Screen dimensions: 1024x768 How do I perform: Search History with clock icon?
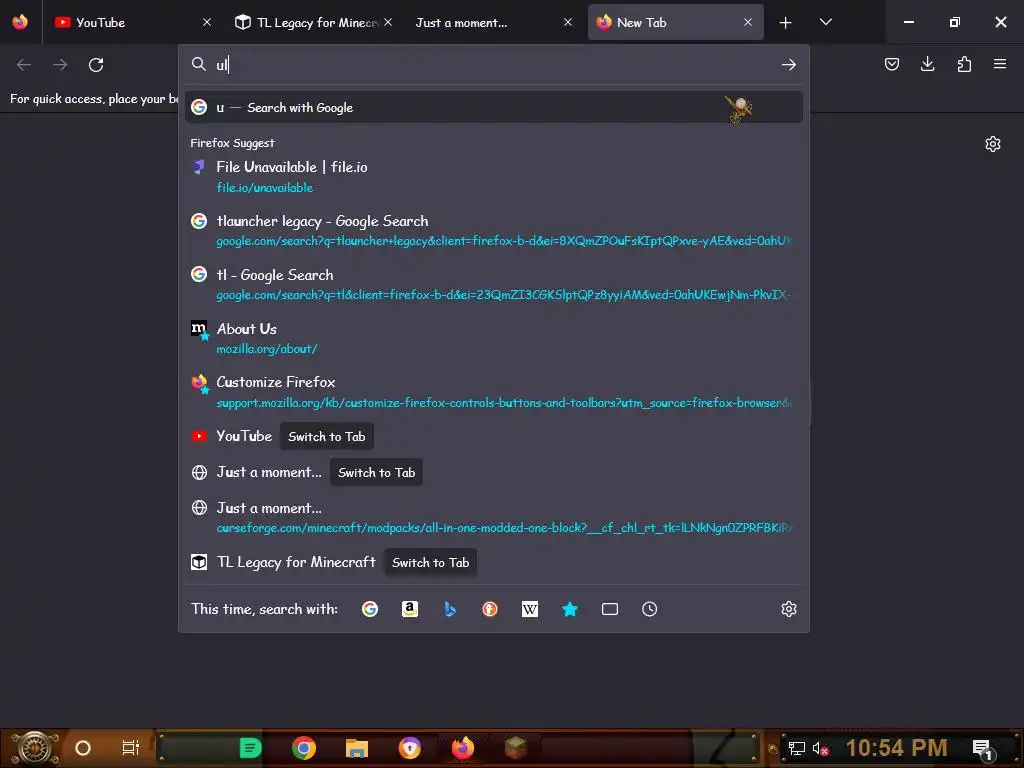click(x=649, y=609)
